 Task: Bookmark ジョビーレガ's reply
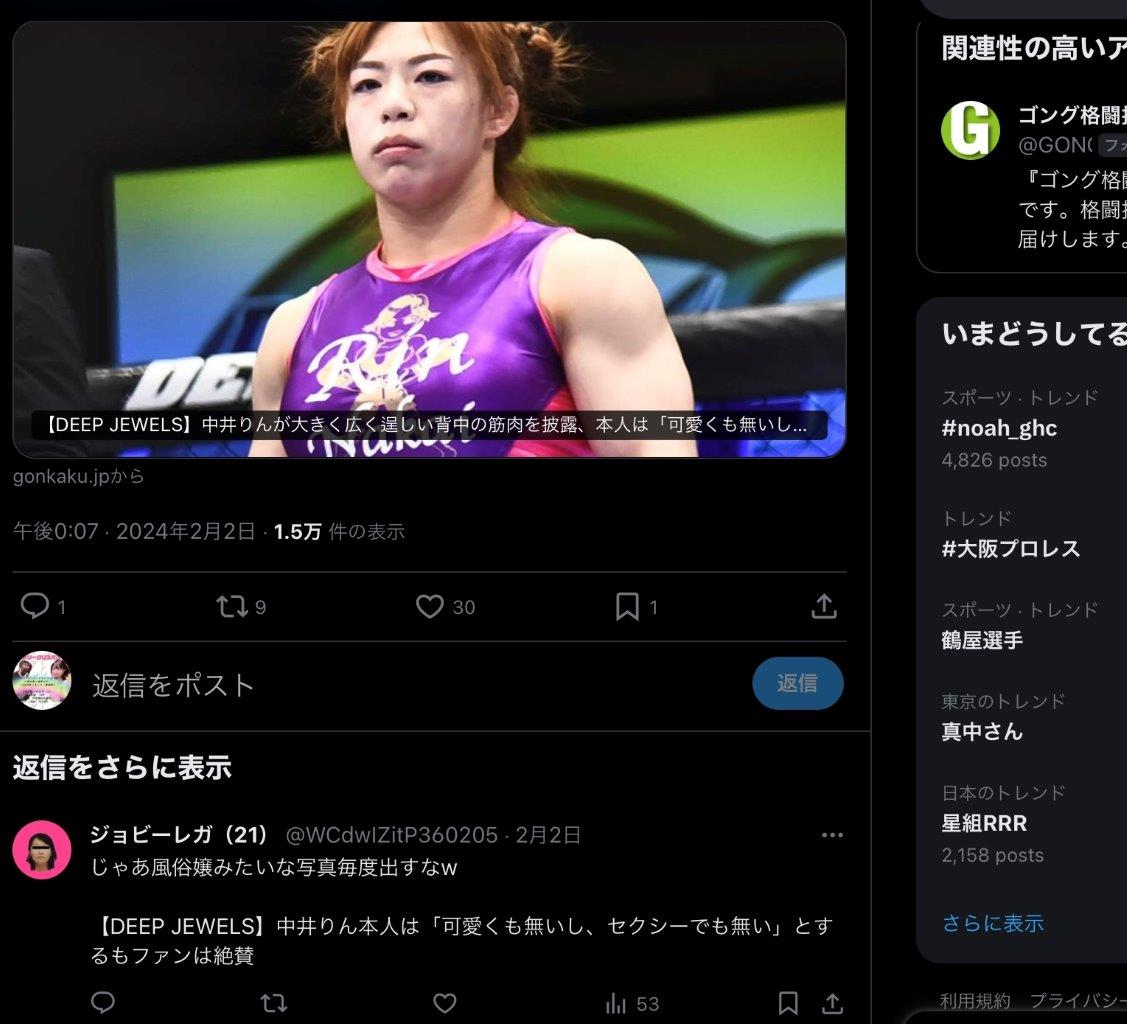click(788, 1002)
